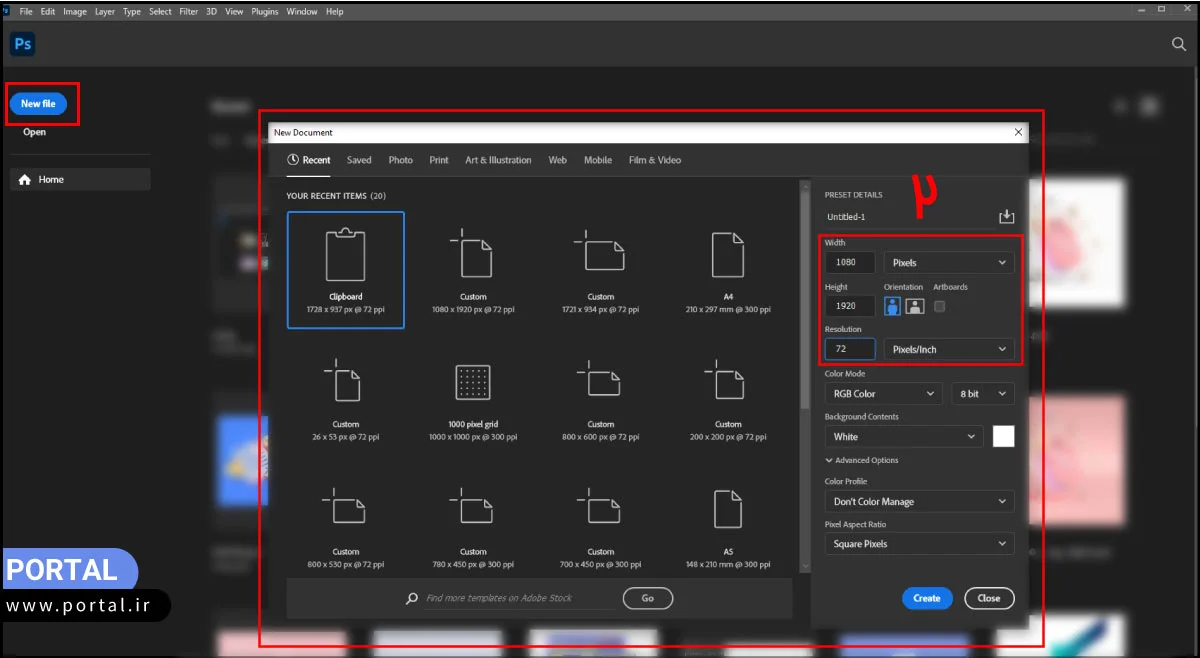Collapse the Advanced Options section

click(861, 460)
